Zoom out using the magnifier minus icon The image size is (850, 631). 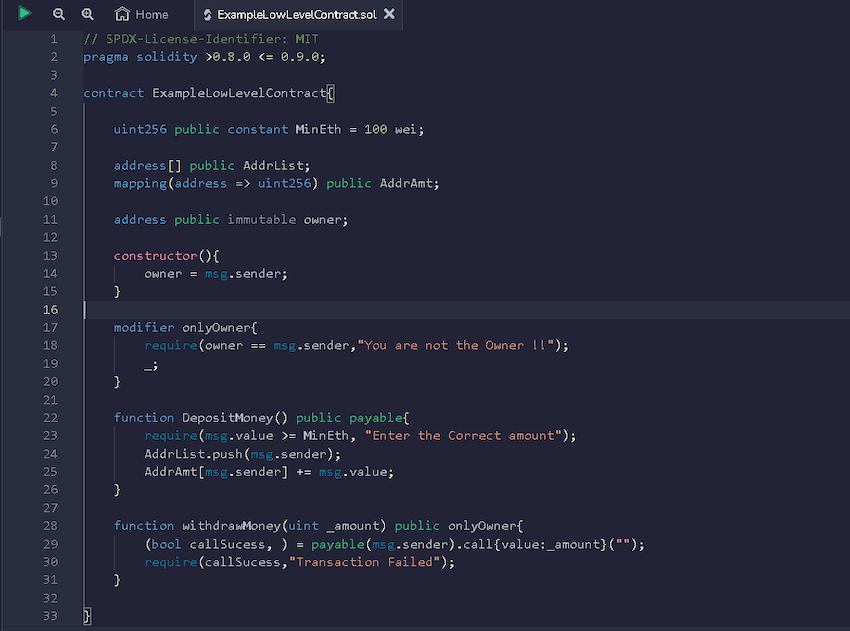coord(60,14)
